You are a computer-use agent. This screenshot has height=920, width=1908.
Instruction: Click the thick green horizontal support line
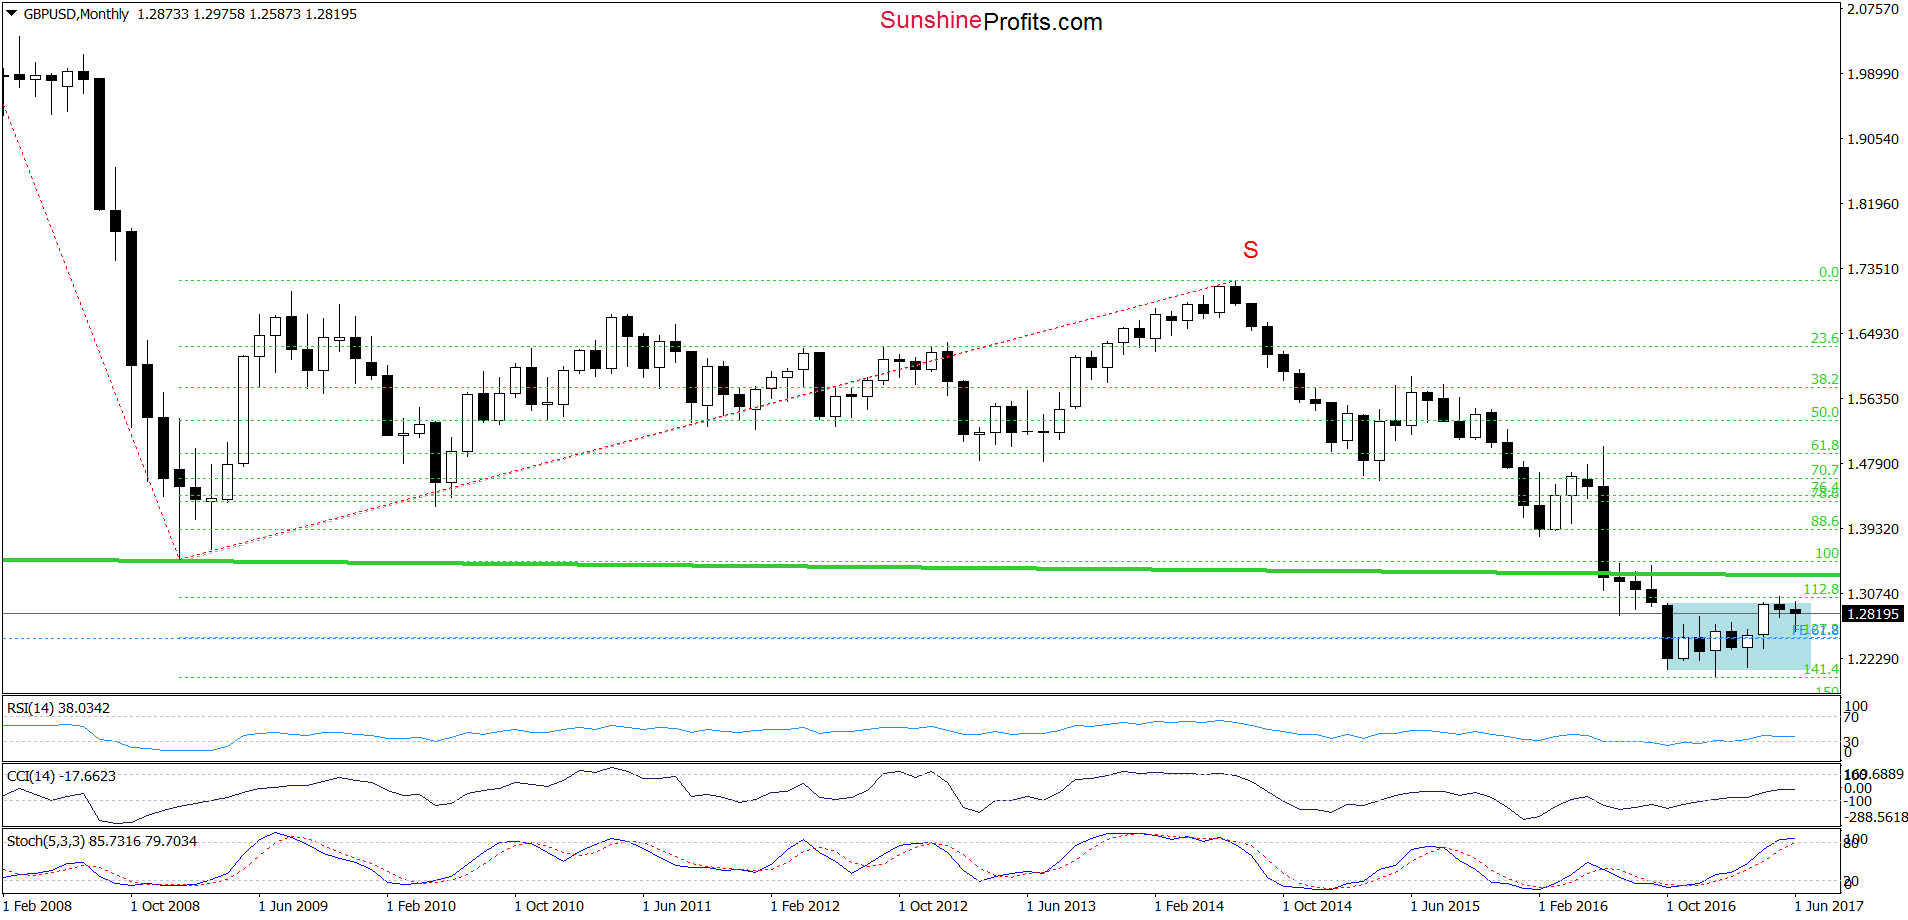[x=920, y=567]
